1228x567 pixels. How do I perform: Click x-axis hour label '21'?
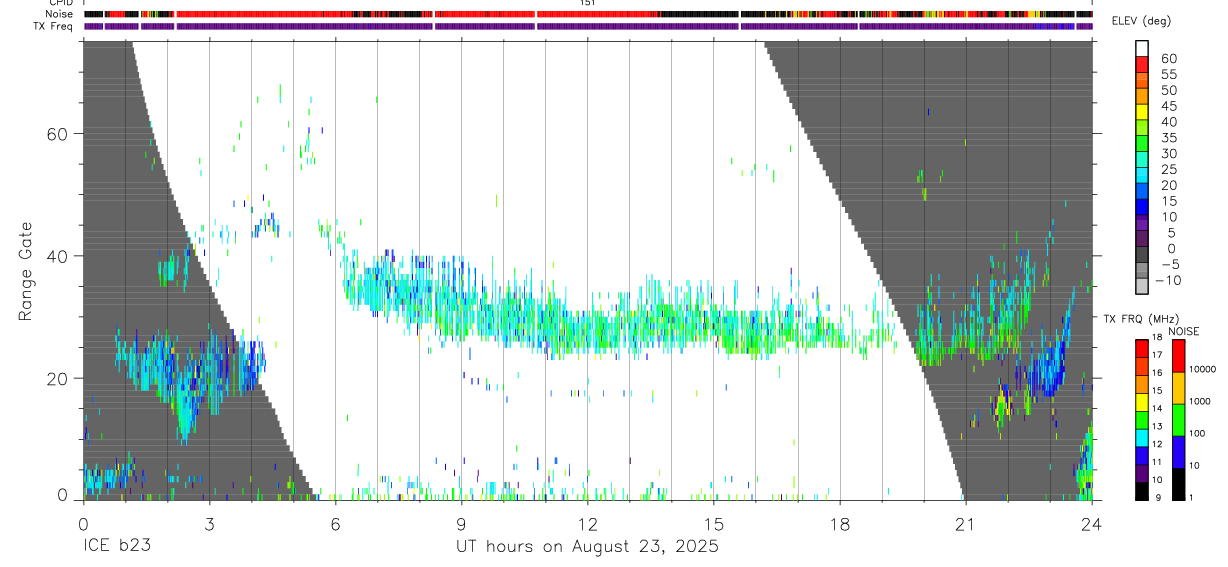[x=966, y=523]
